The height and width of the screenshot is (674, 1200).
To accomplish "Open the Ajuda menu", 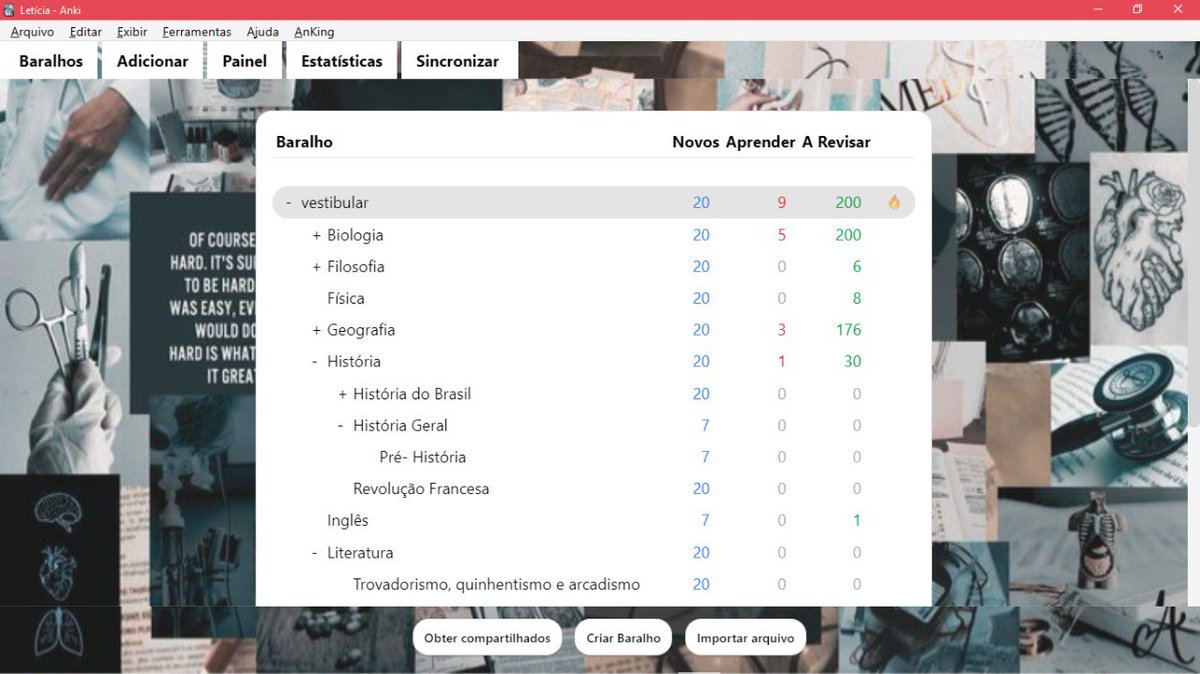I will tap(263, 32).
